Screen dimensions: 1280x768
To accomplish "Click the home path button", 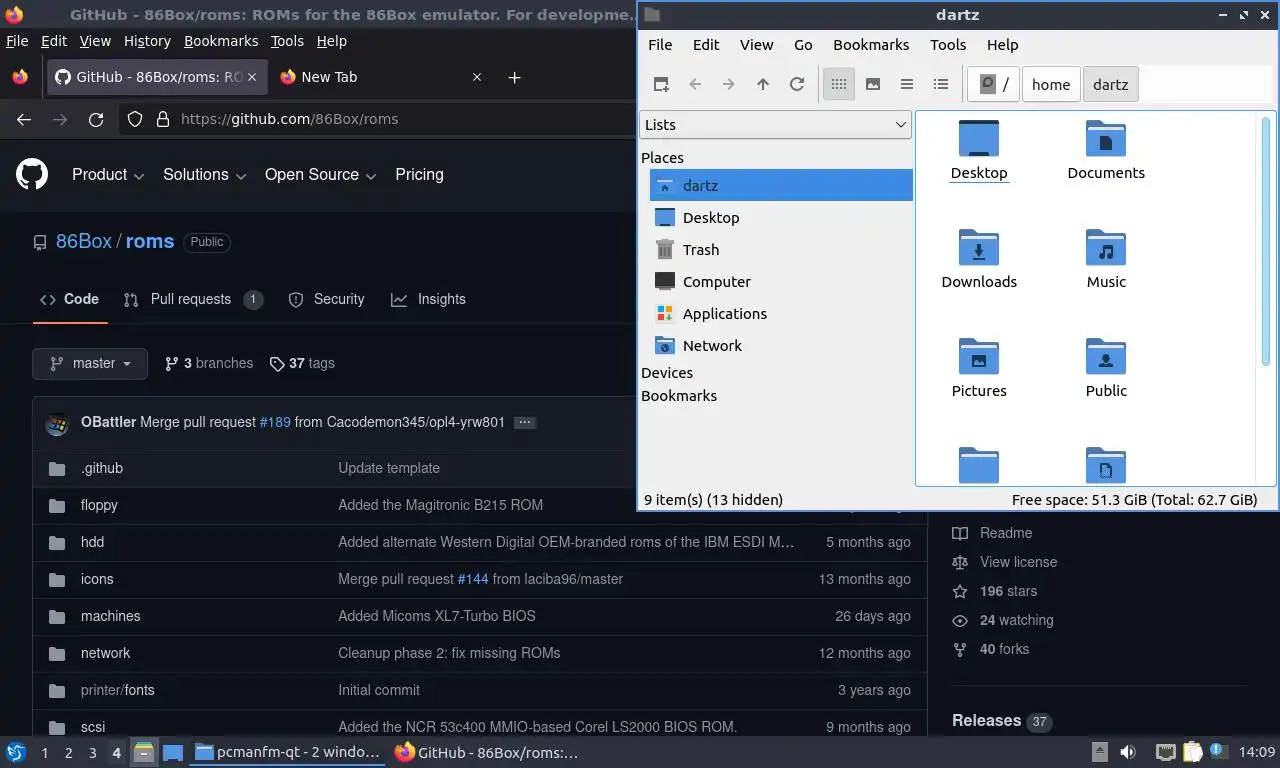I will pos(1051,85).
